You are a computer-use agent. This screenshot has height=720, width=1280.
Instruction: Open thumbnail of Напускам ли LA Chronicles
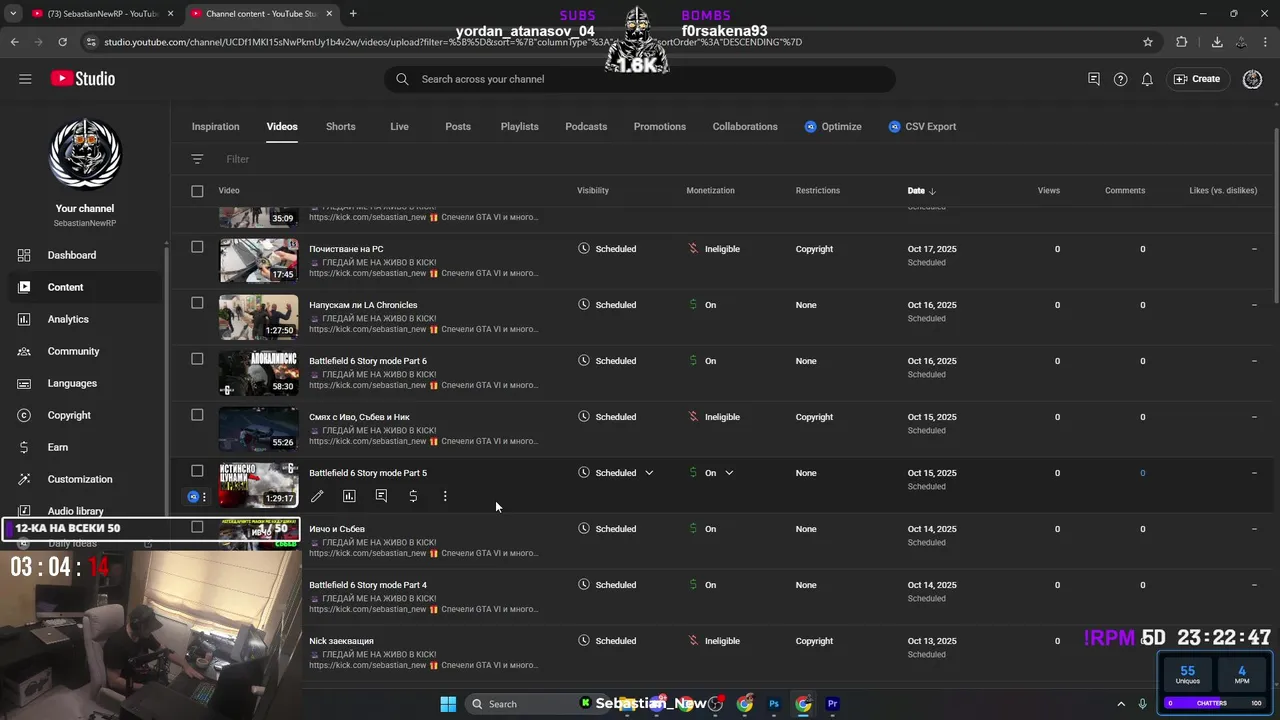pyautogui.click(x=259, y=317)
